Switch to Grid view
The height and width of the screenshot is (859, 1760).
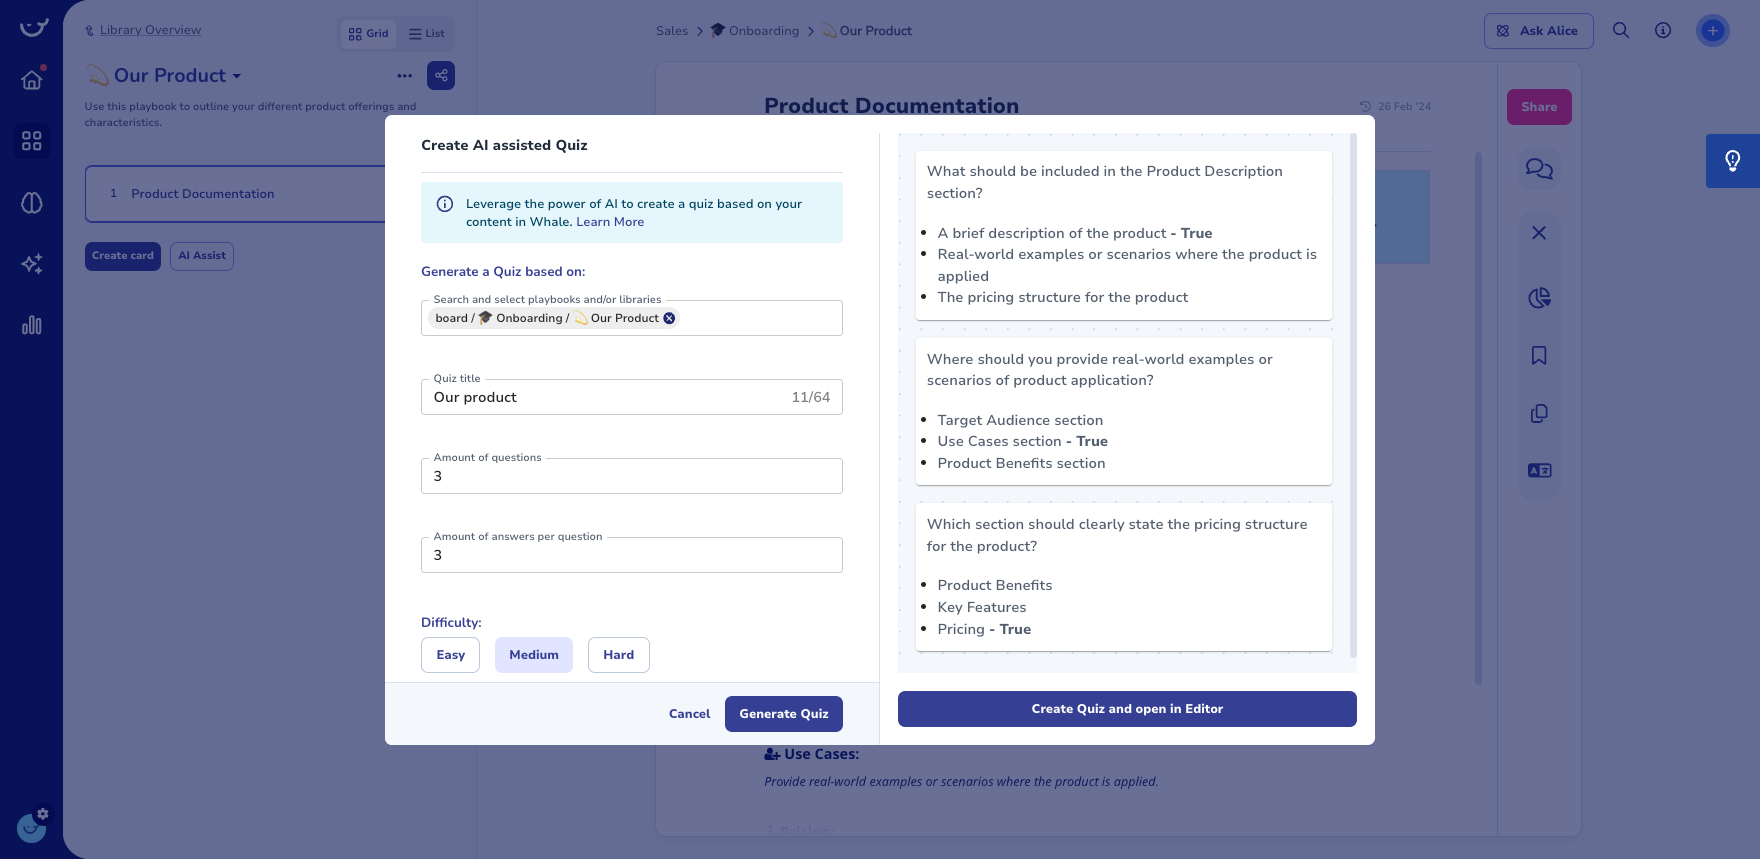(x=368, y=34)
